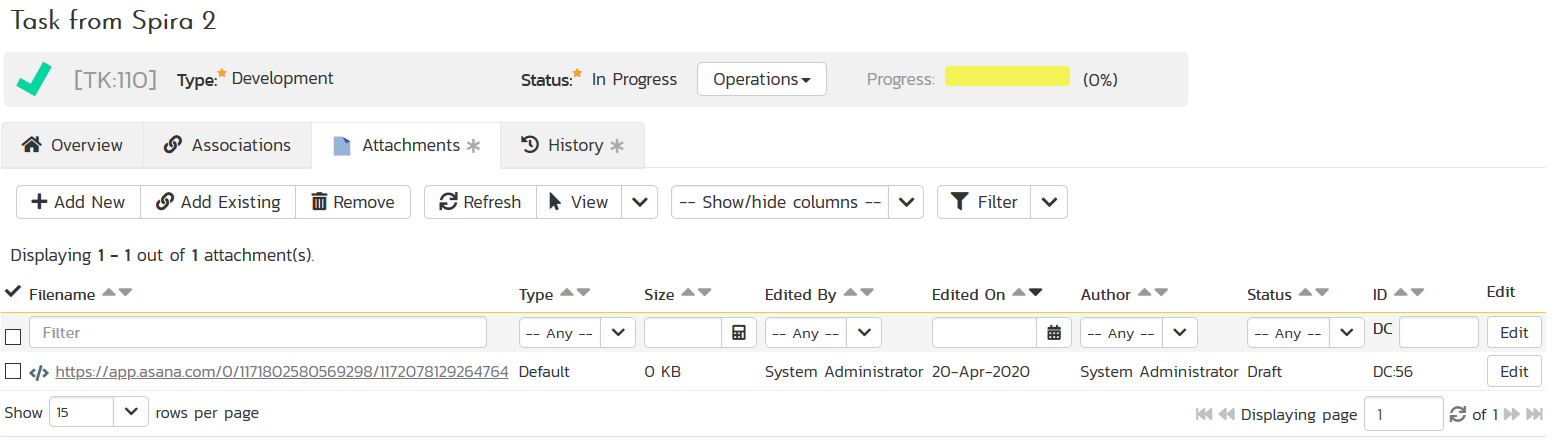Go to the first page arrow icon

coord(1204,414)
